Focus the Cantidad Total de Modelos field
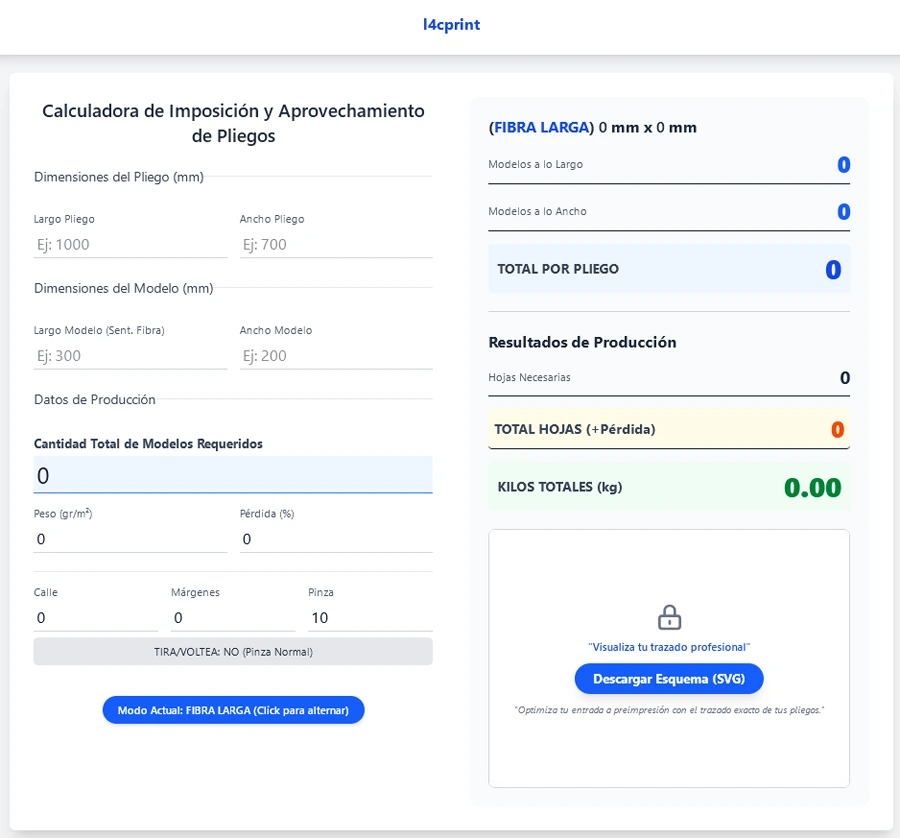 click(x=233, y=475)
